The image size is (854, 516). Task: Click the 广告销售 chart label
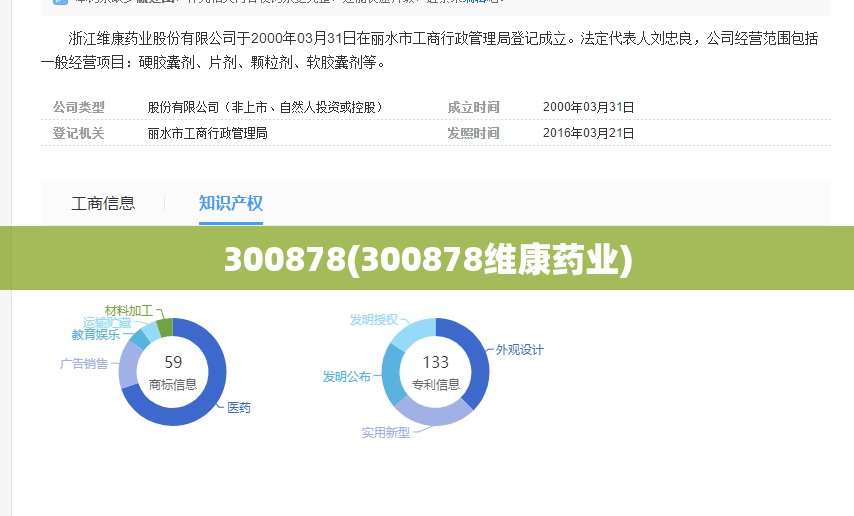pos(84,363)
